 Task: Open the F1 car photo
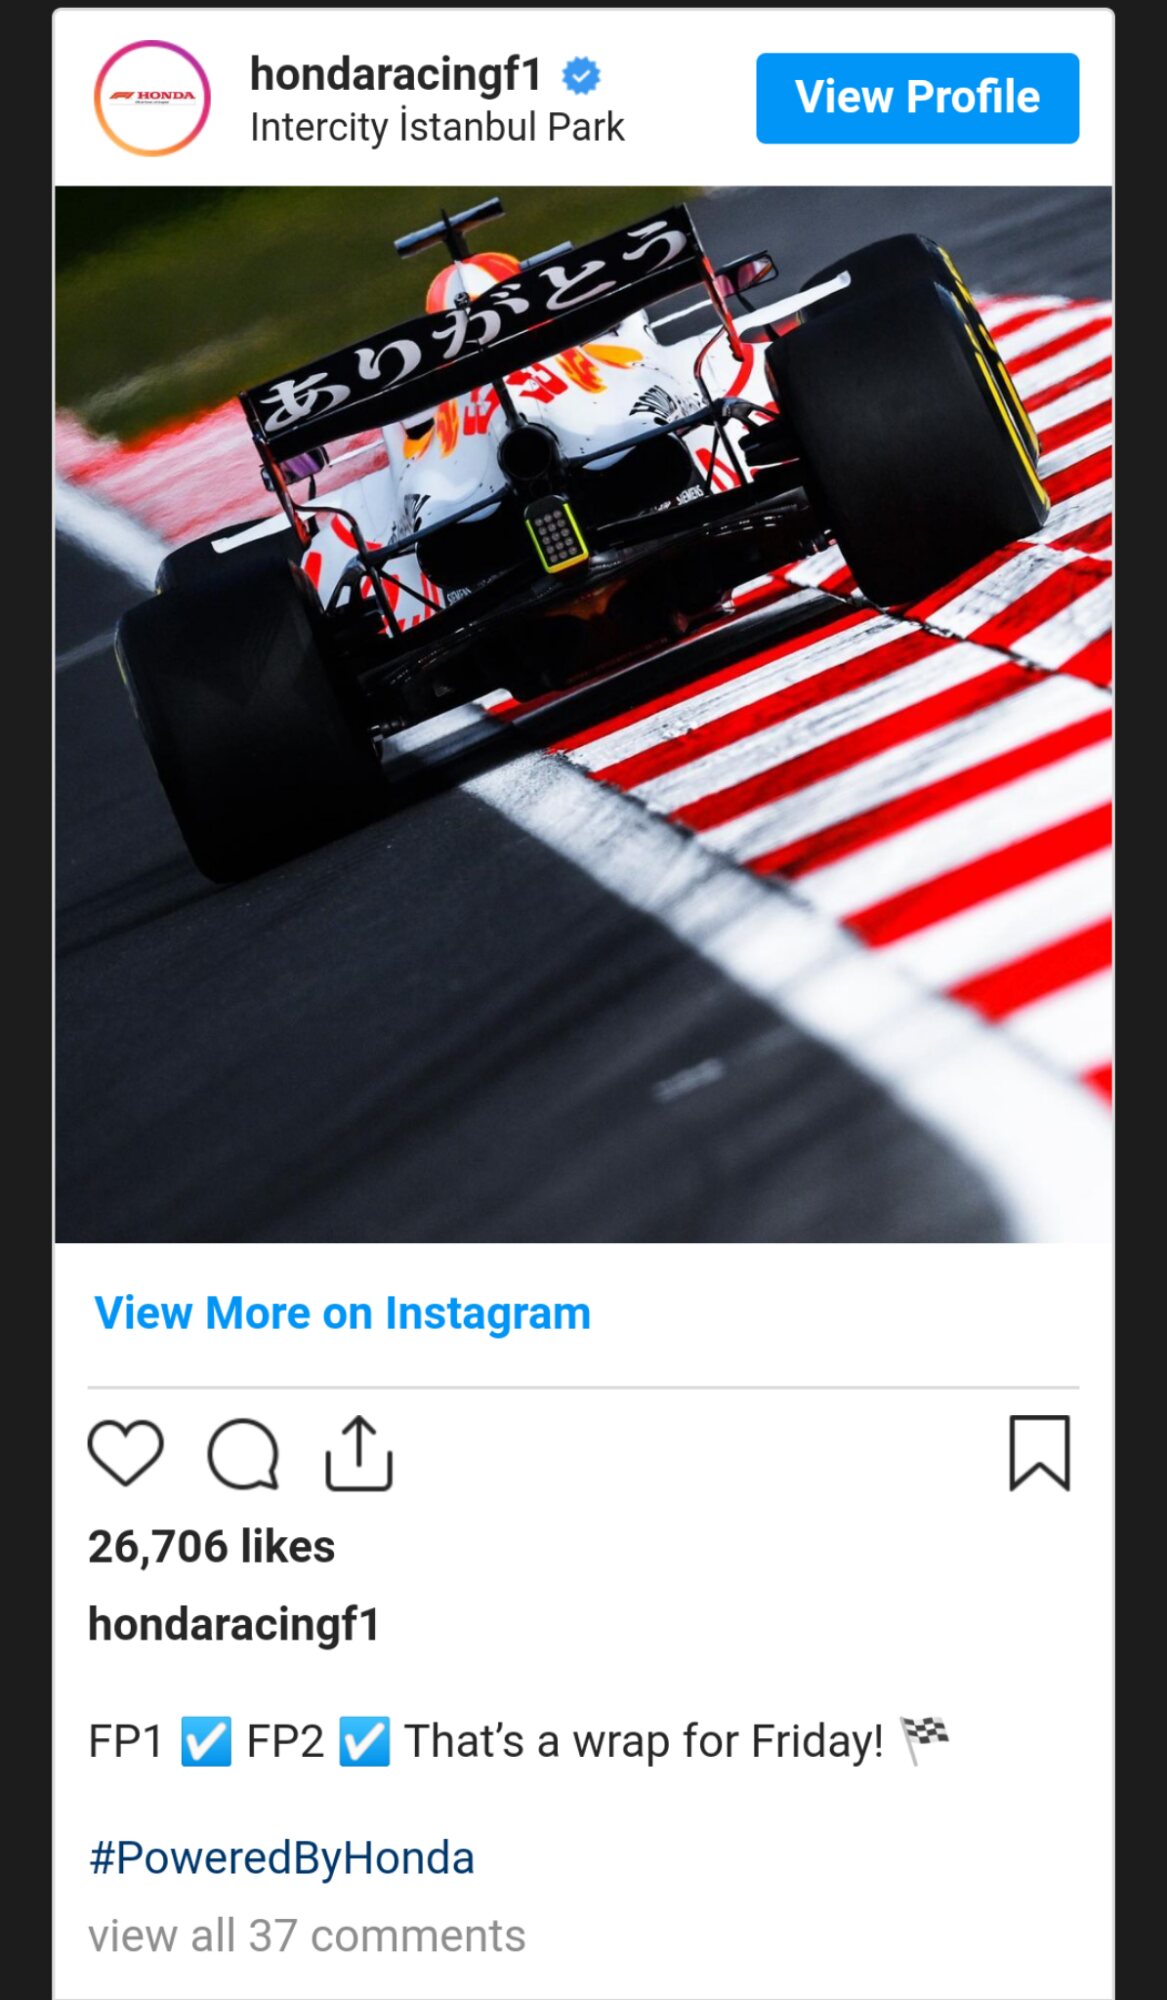pos(583,714)
